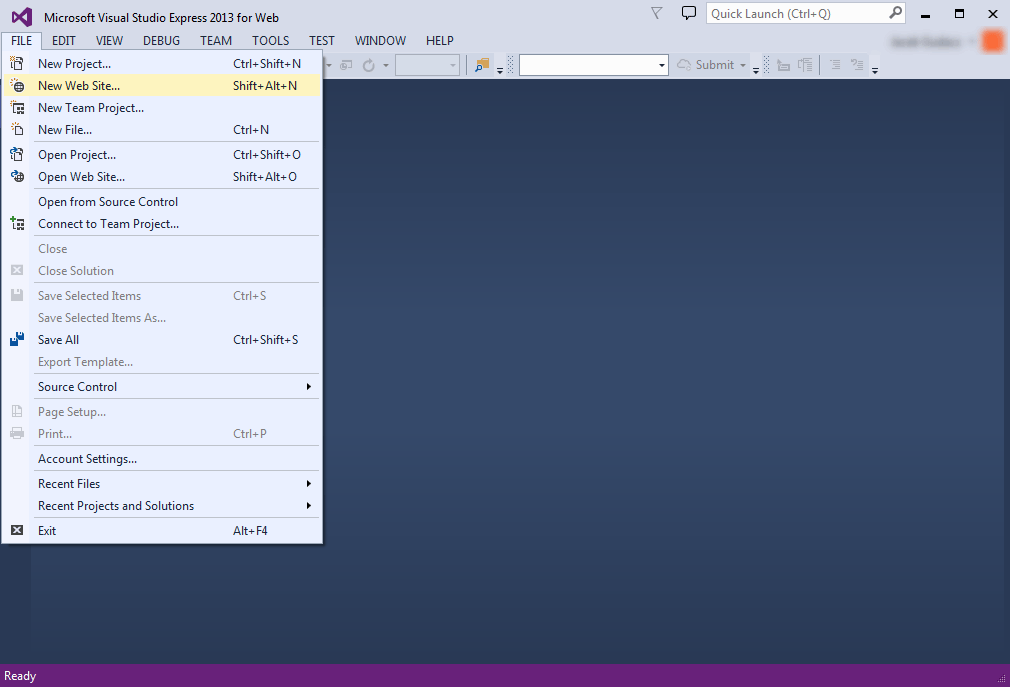Open the notifications flag icon
The image size is (1010, 687).
click(656, 14)
